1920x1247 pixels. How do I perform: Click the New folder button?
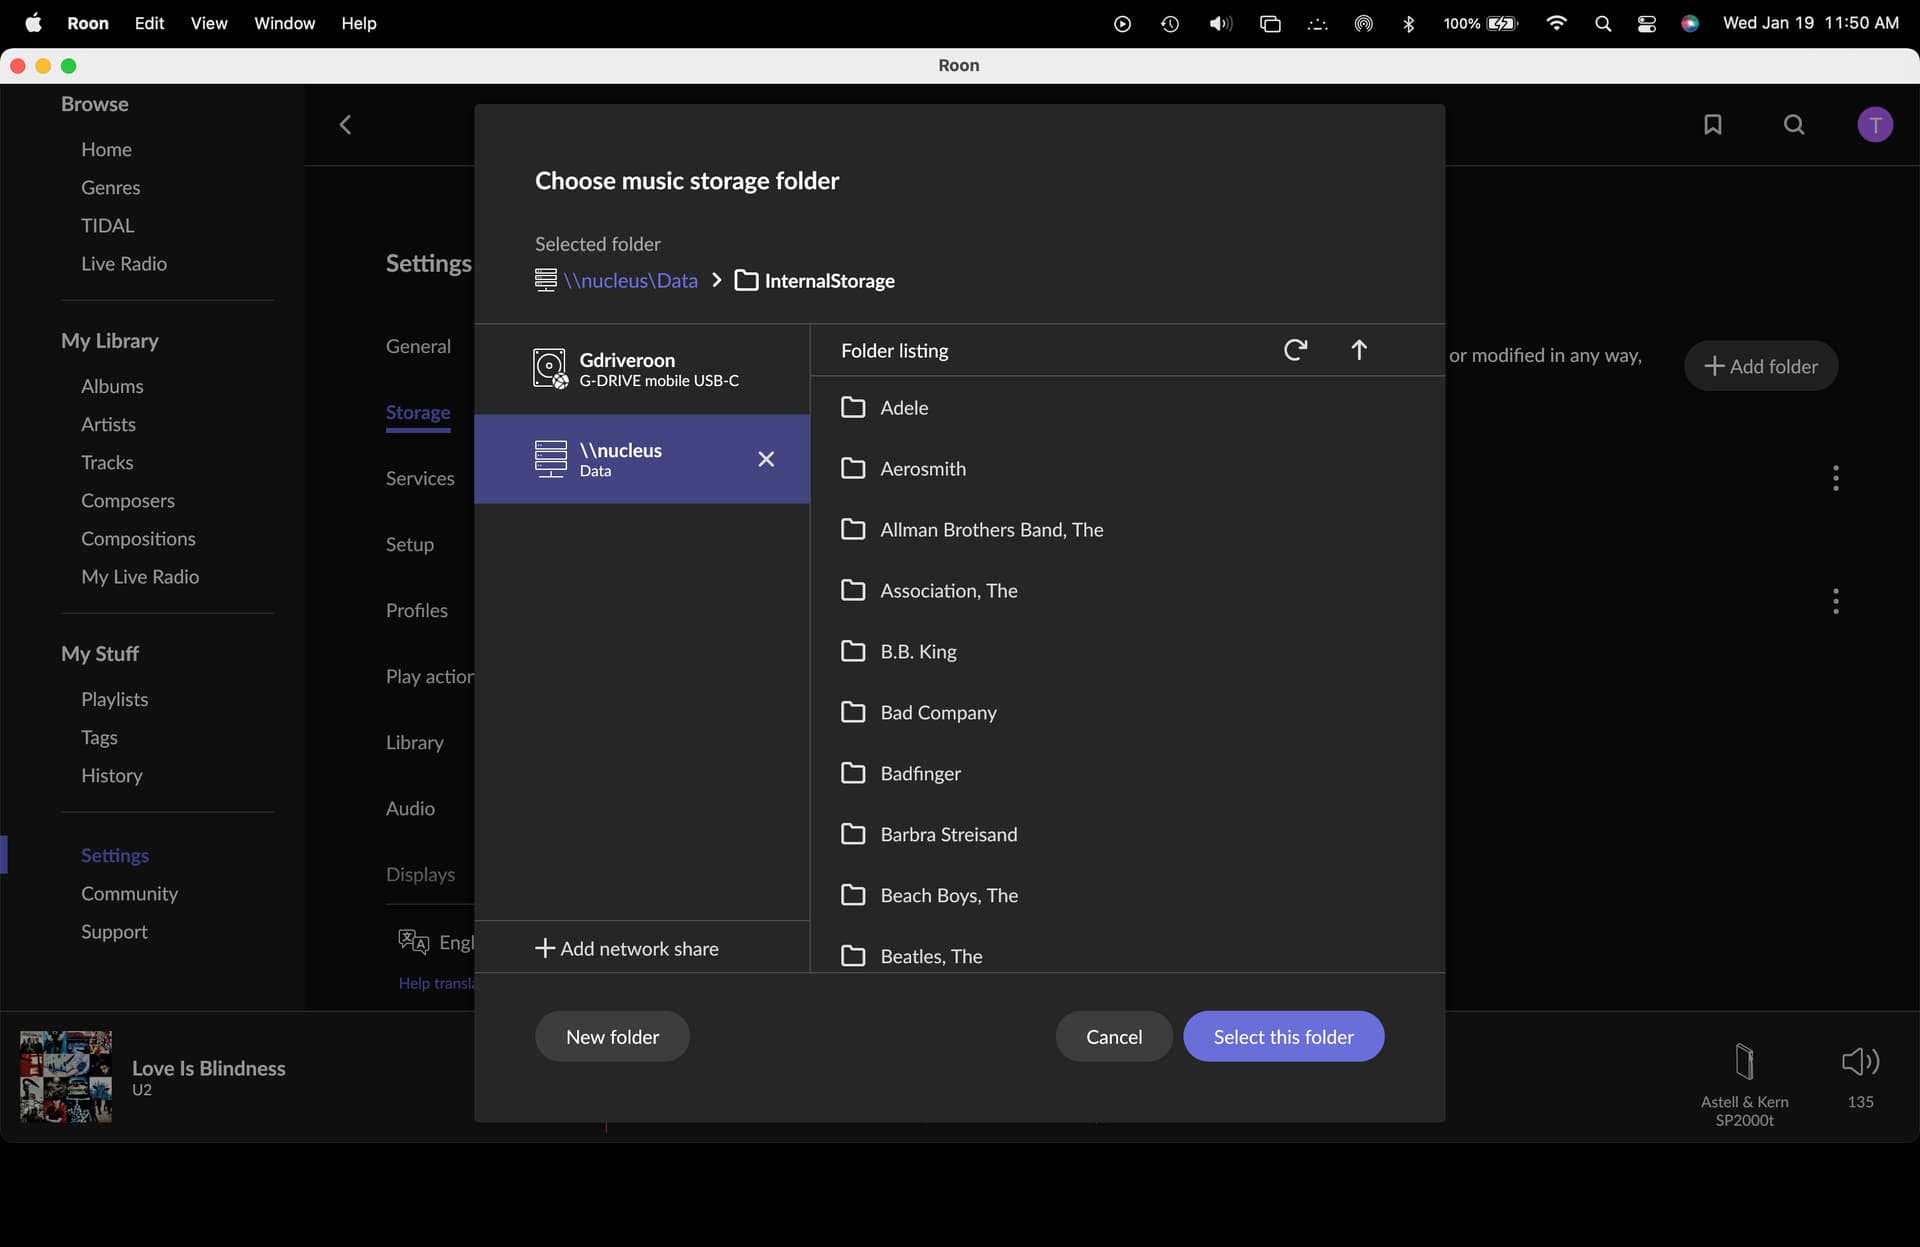pos(612,1037)
